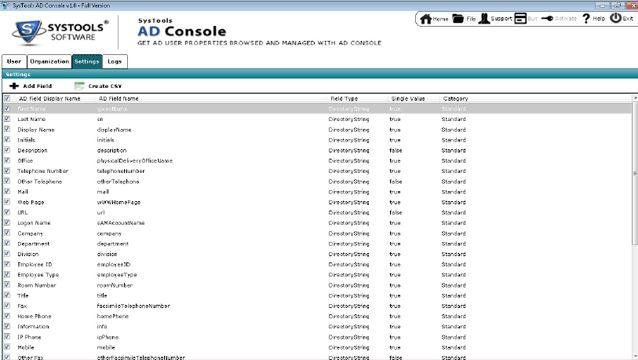
Task: Click the Exit power icon
Action: click(x=616, y=18)
